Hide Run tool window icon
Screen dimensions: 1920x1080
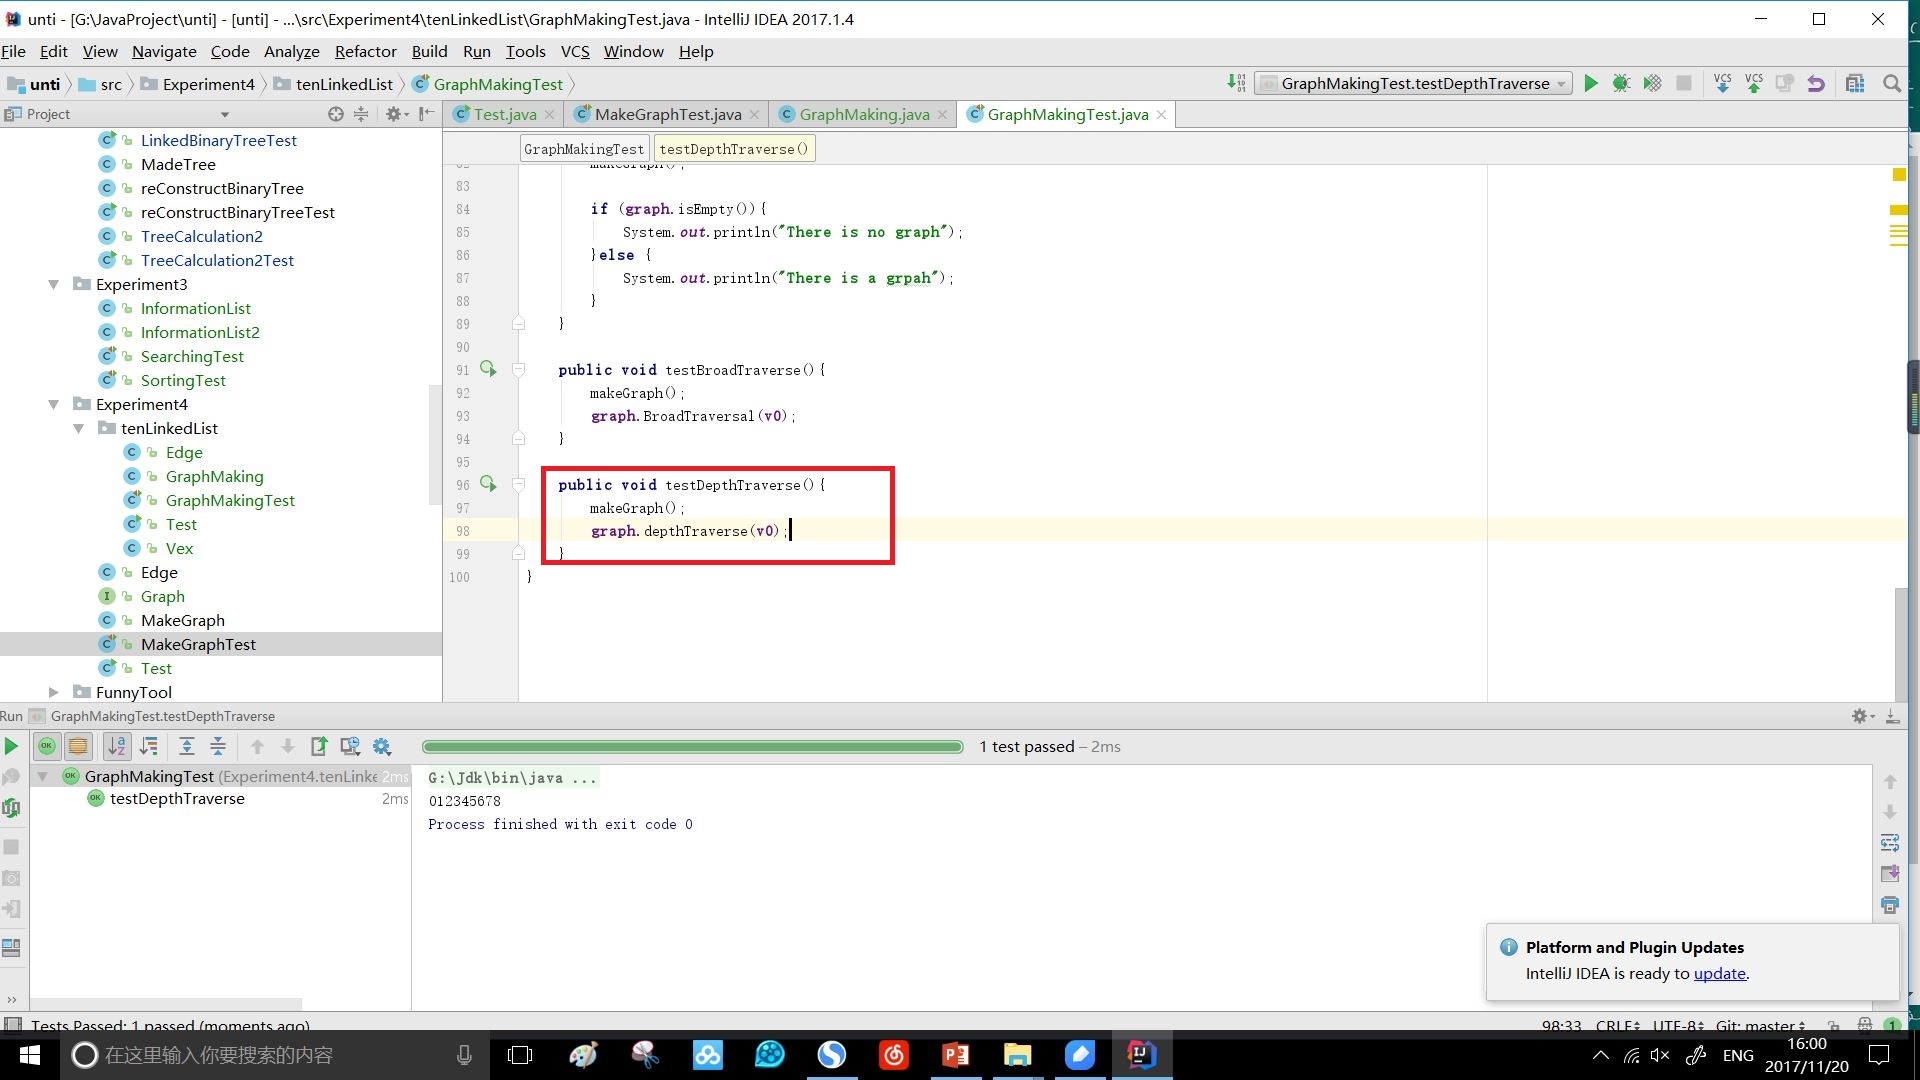click(1892, 716)
